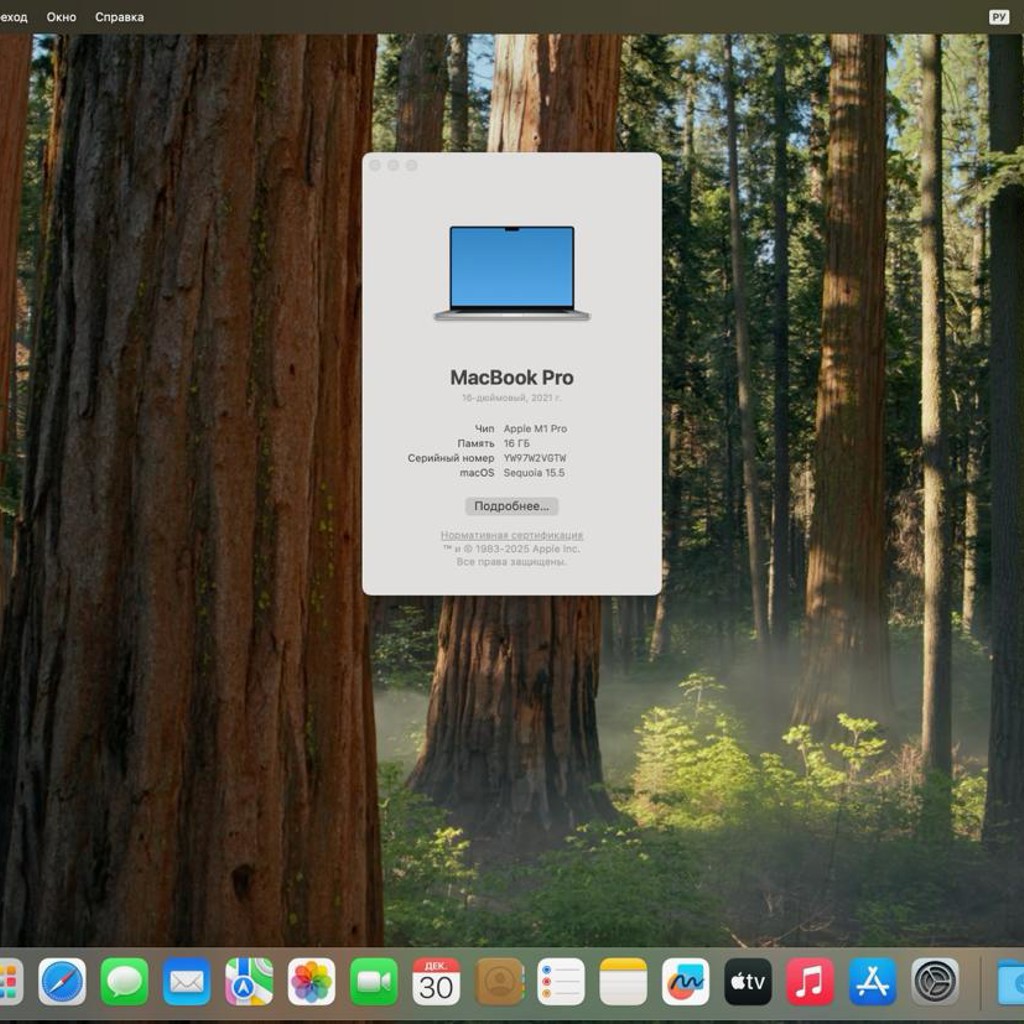This screenshot has width=1024, height=1024.
Task: Click the 16 ГБ memory value
Action: coord(516,443)
